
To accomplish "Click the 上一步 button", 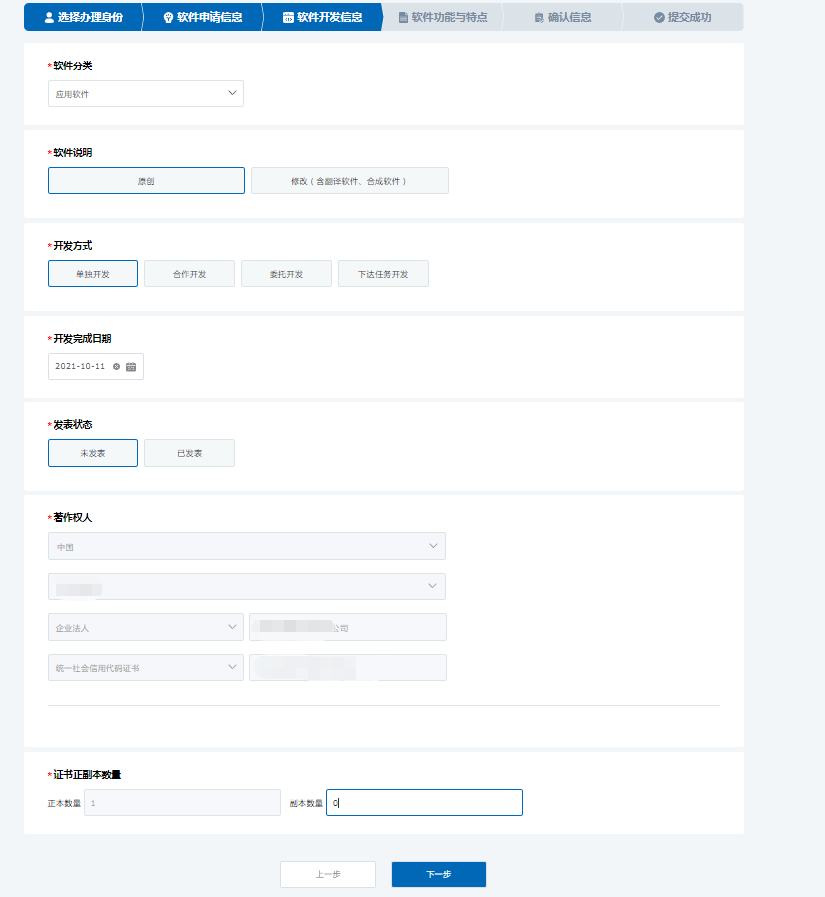I will click(328, 874).
